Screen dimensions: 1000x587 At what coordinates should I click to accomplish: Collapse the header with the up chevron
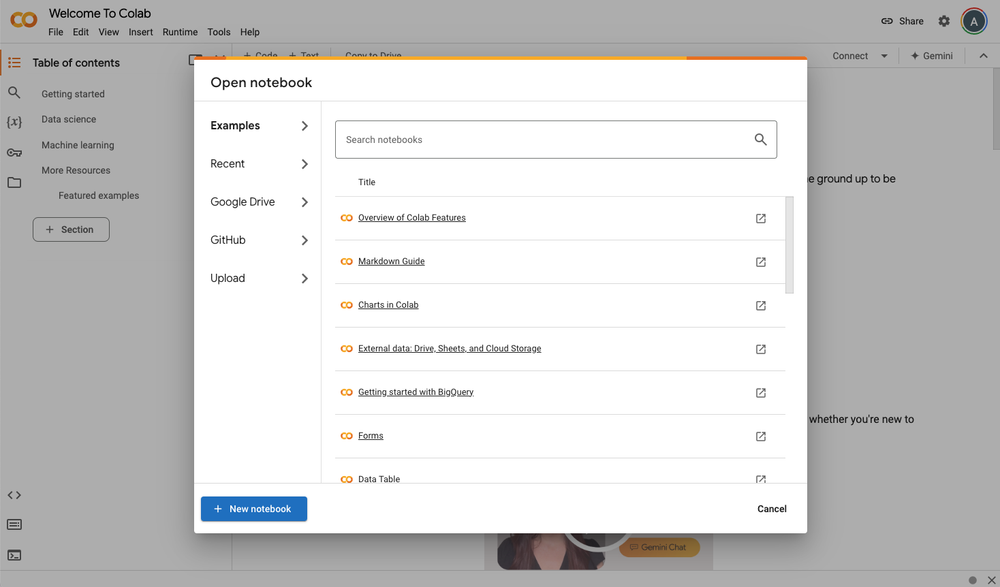point(983,56)
